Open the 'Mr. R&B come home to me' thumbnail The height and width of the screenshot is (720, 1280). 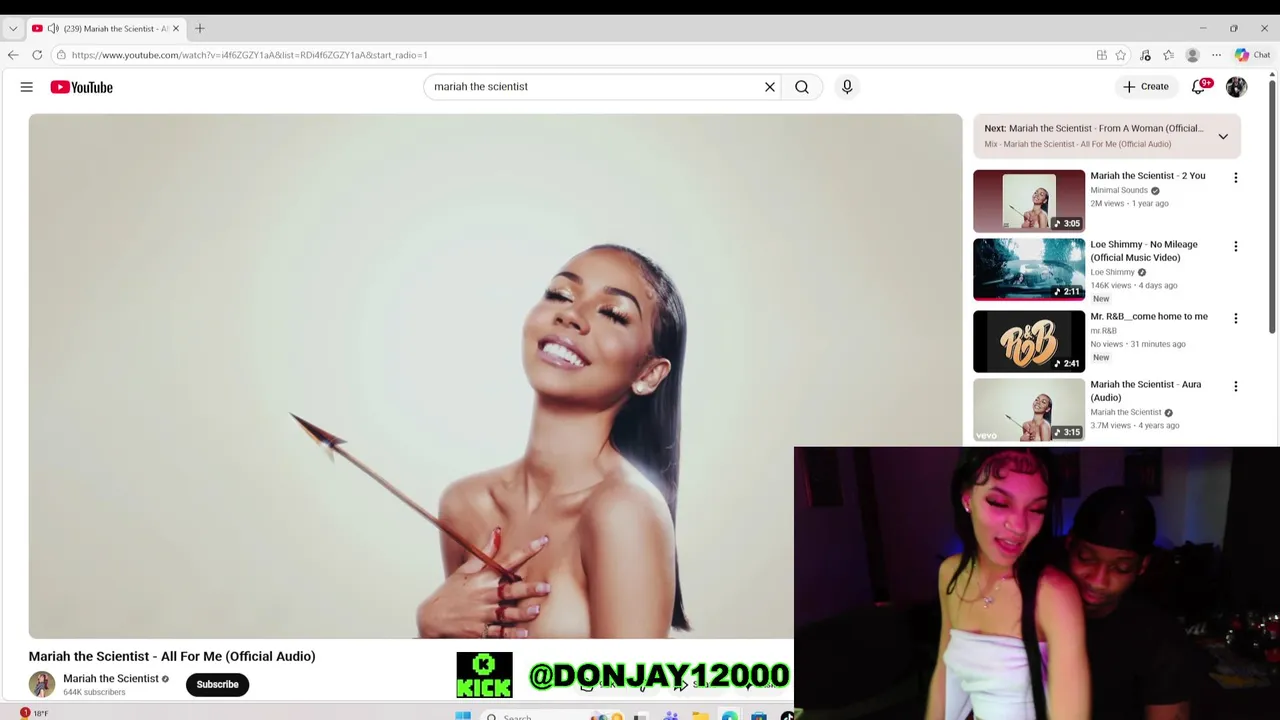(x=1029, y=341)
